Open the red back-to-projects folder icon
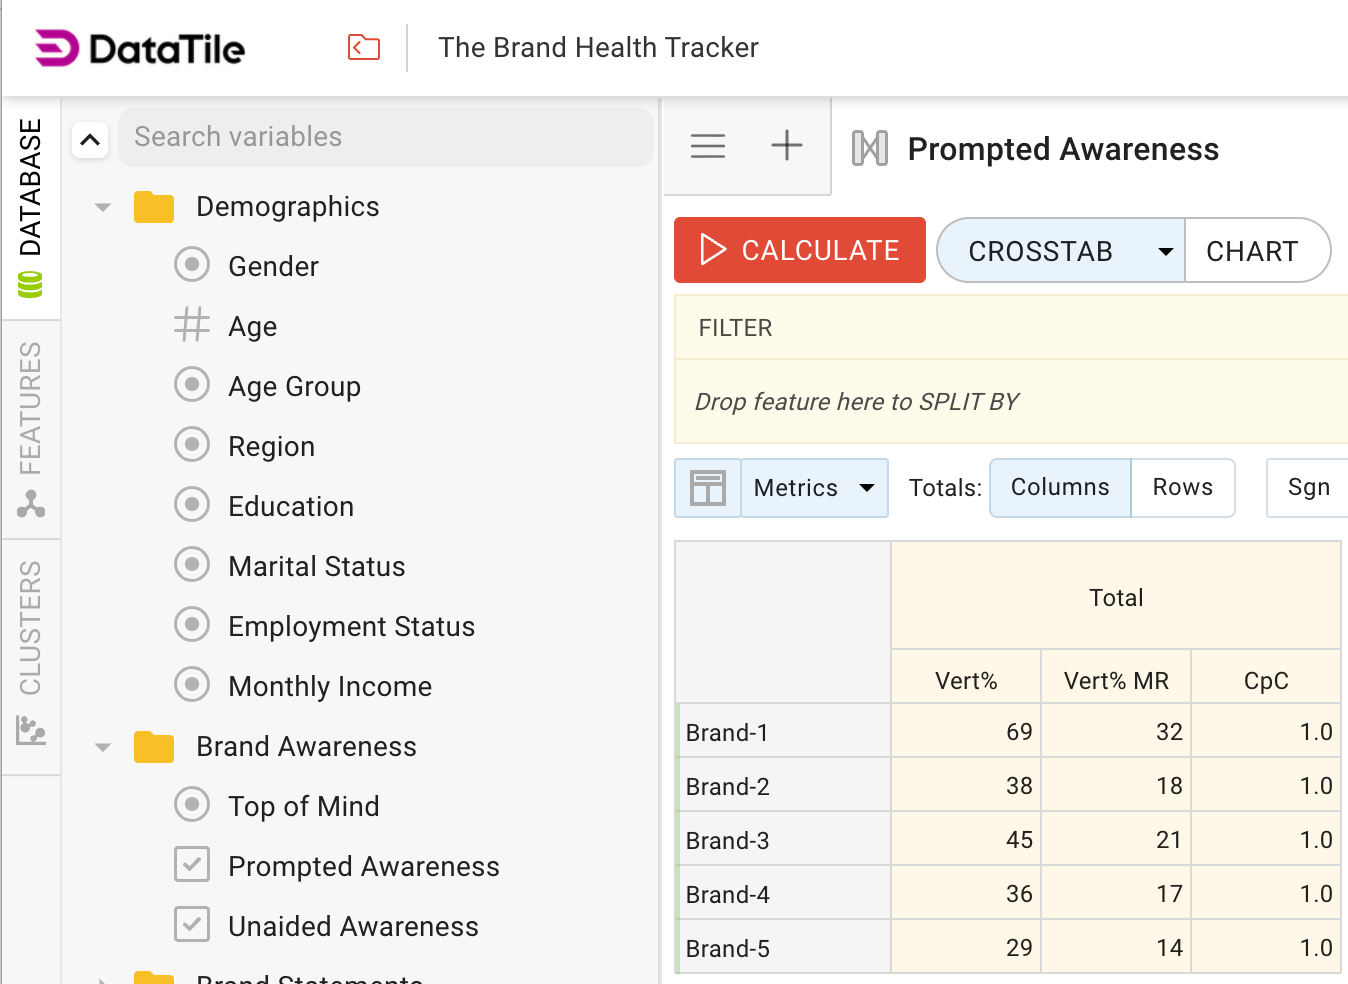This screenshot has height=984, width=1348. pyautogui.click(x=364, y=47)
